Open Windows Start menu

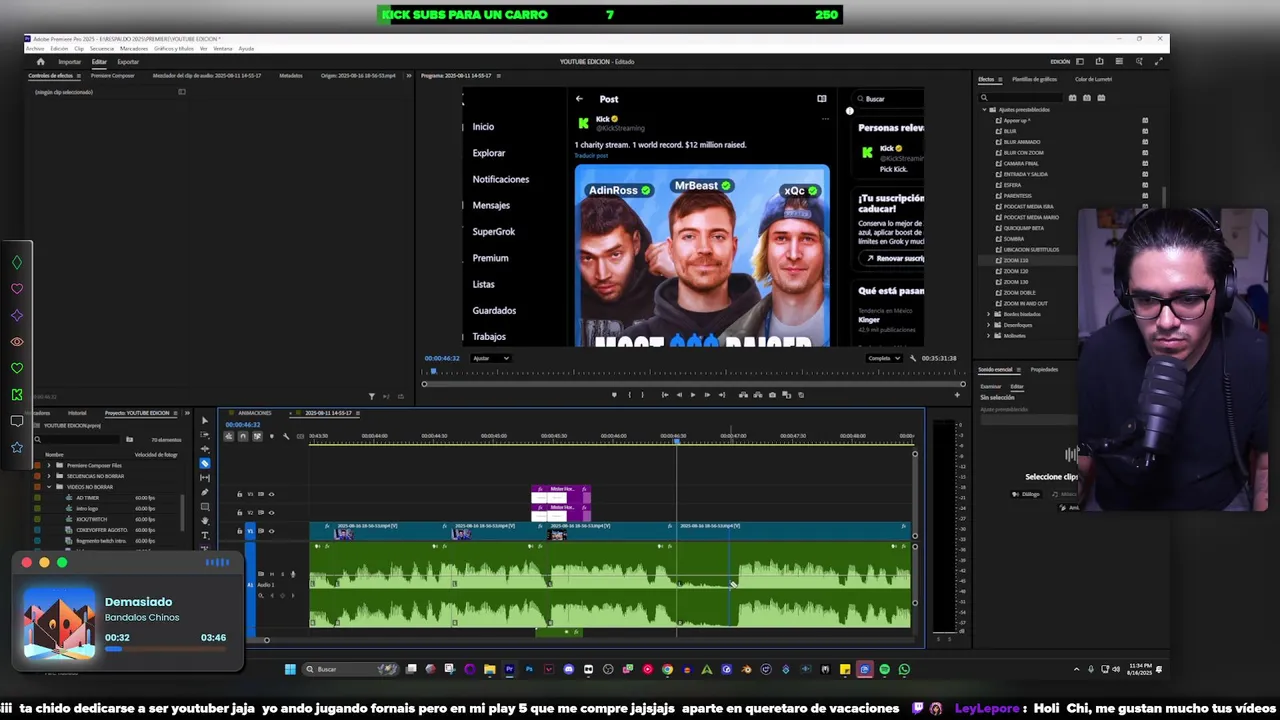tap(290, 669)
